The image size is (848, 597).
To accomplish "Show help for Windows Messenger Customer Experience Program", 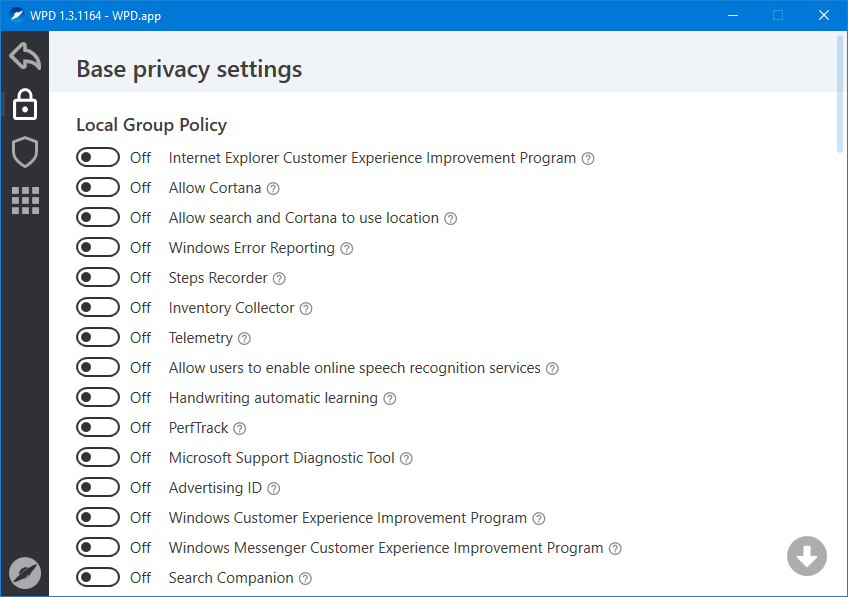I will click(x=615, y=549).
